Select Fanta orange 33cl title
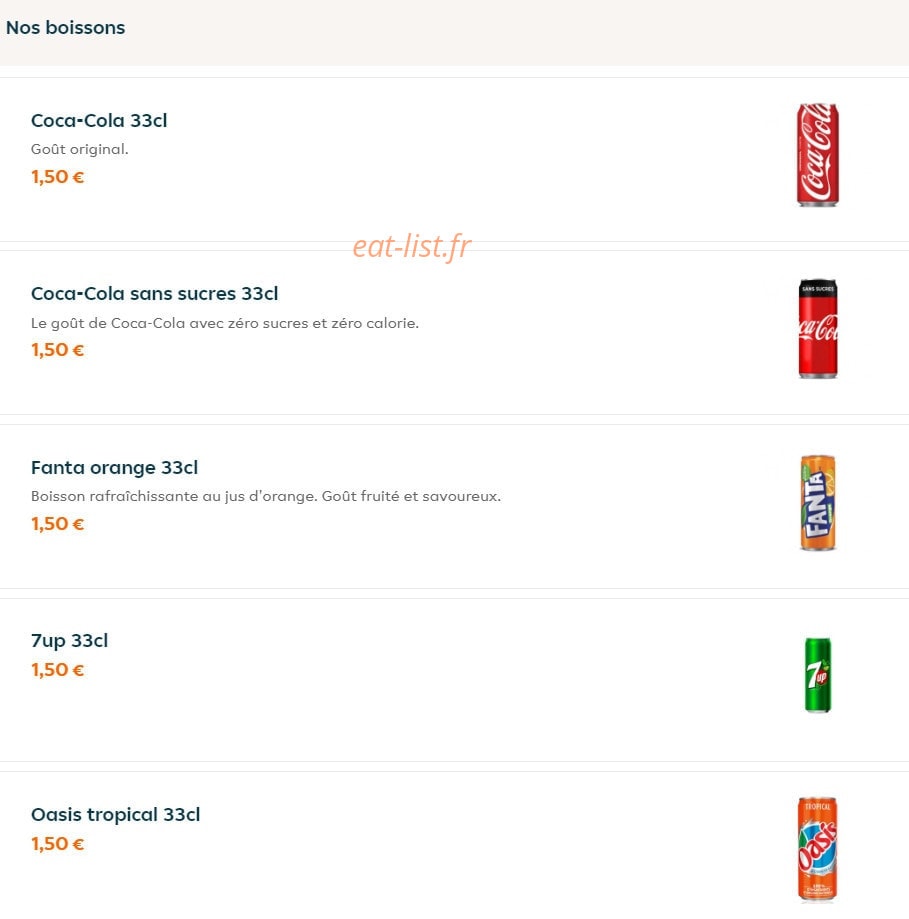The height and width of the screenshot is (919, 909). (114, 467)
